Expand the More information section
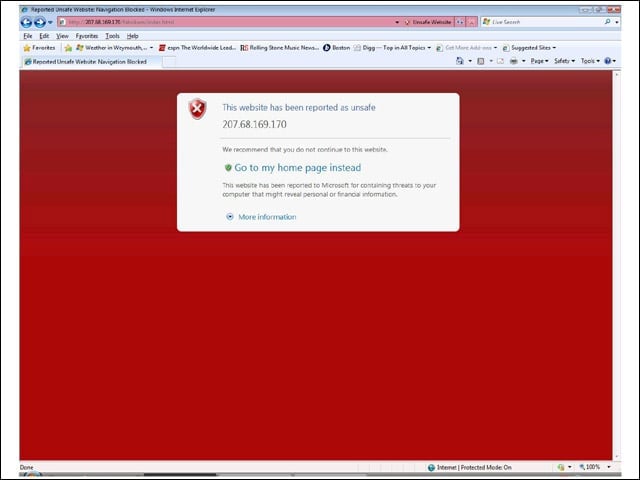640x480 pixels. pyautogui.click(x=267, y=217)
